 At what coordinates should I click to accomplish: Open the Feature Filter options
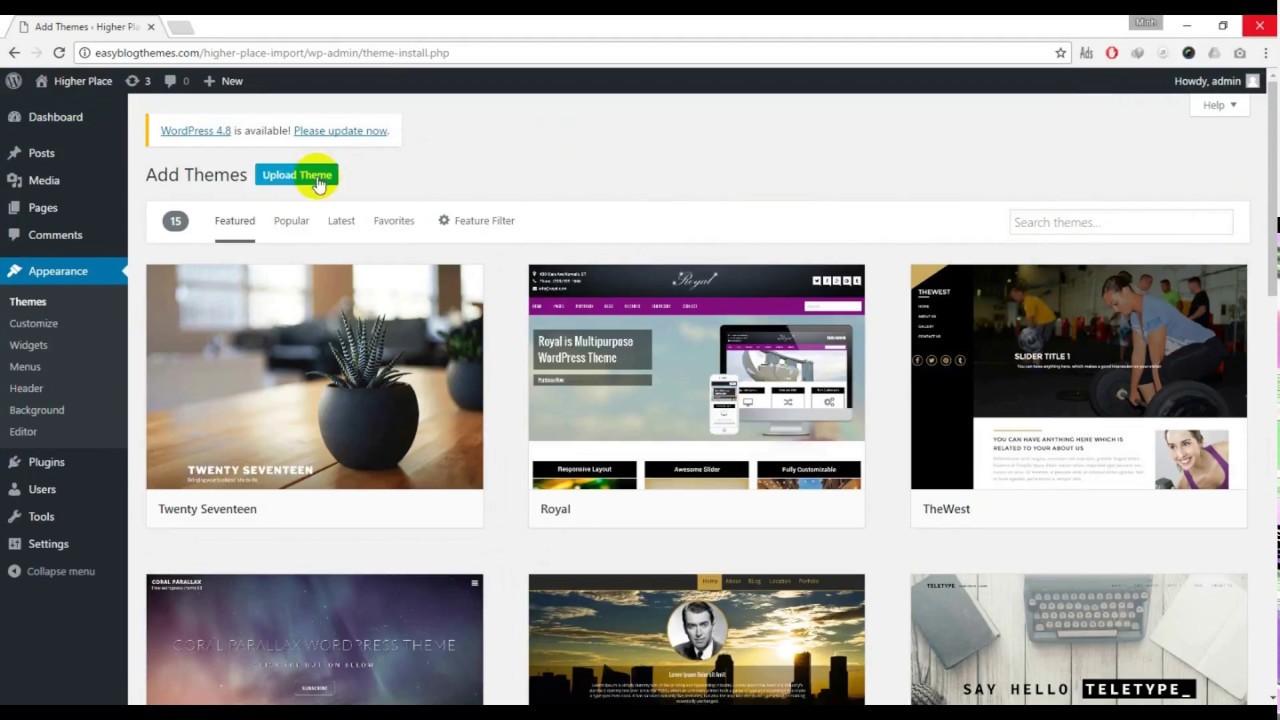pyautogui.click(x=476, y=221)
